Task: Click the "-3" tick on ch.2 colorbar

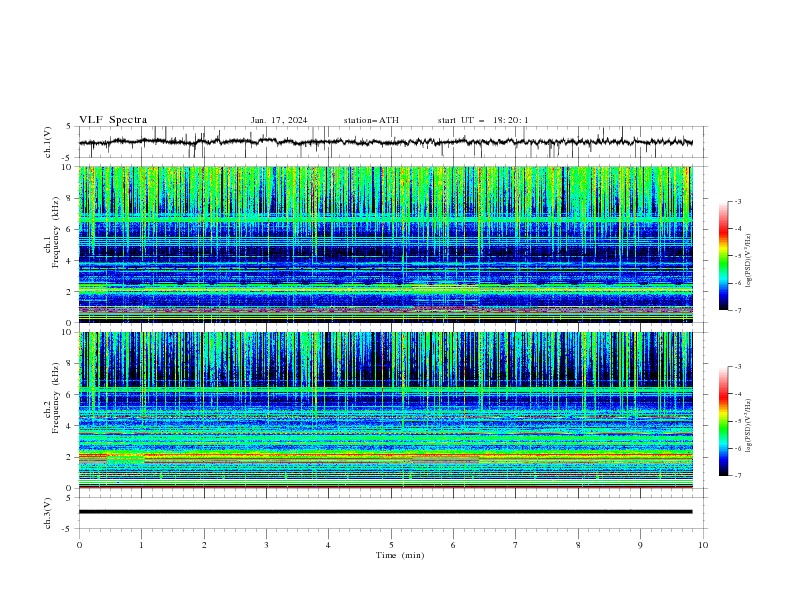Action: click(x=737, y=367)
